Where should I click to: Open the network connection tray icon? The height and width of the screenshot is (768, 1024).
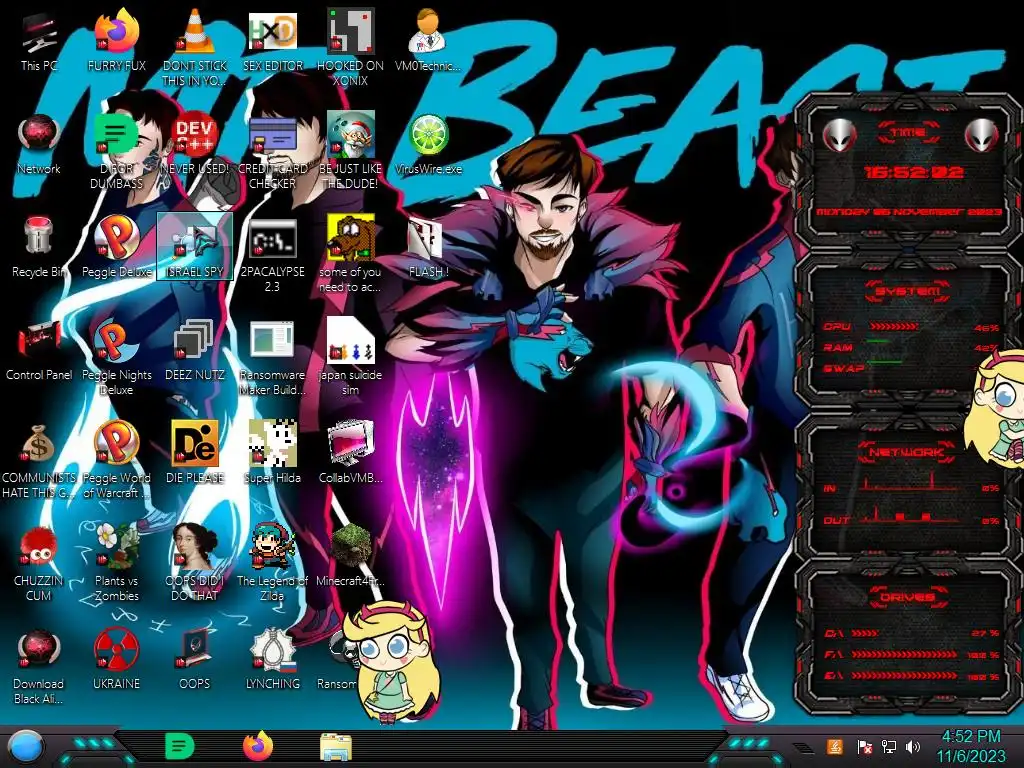pyautogui.click(x=889, y=746)
